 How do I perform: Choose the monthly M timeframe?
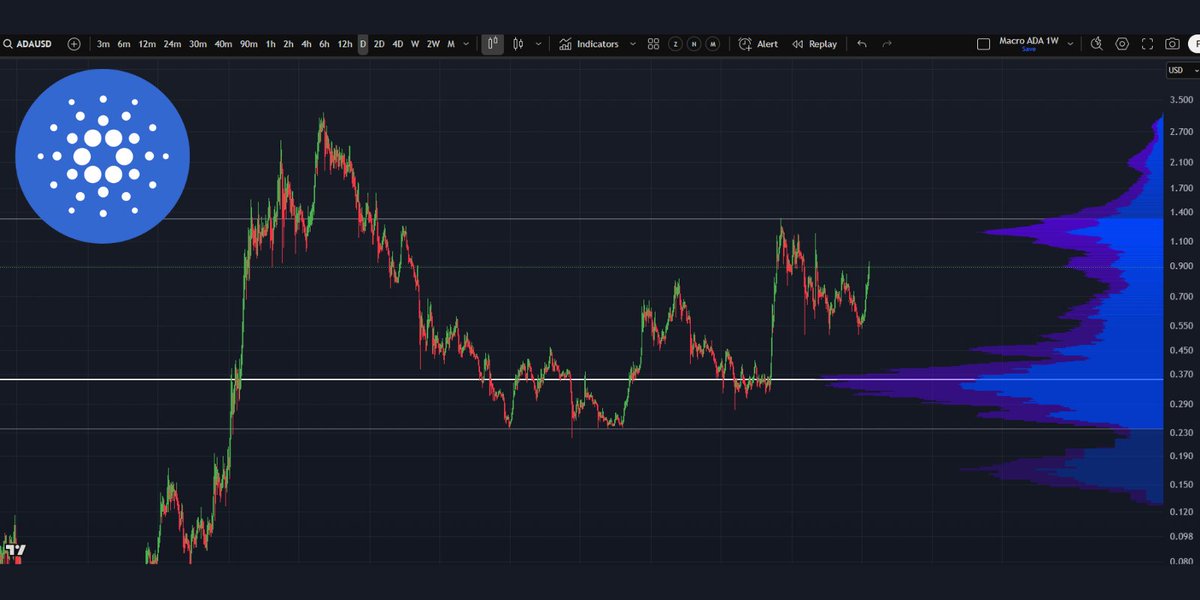[x=451, y=44]
